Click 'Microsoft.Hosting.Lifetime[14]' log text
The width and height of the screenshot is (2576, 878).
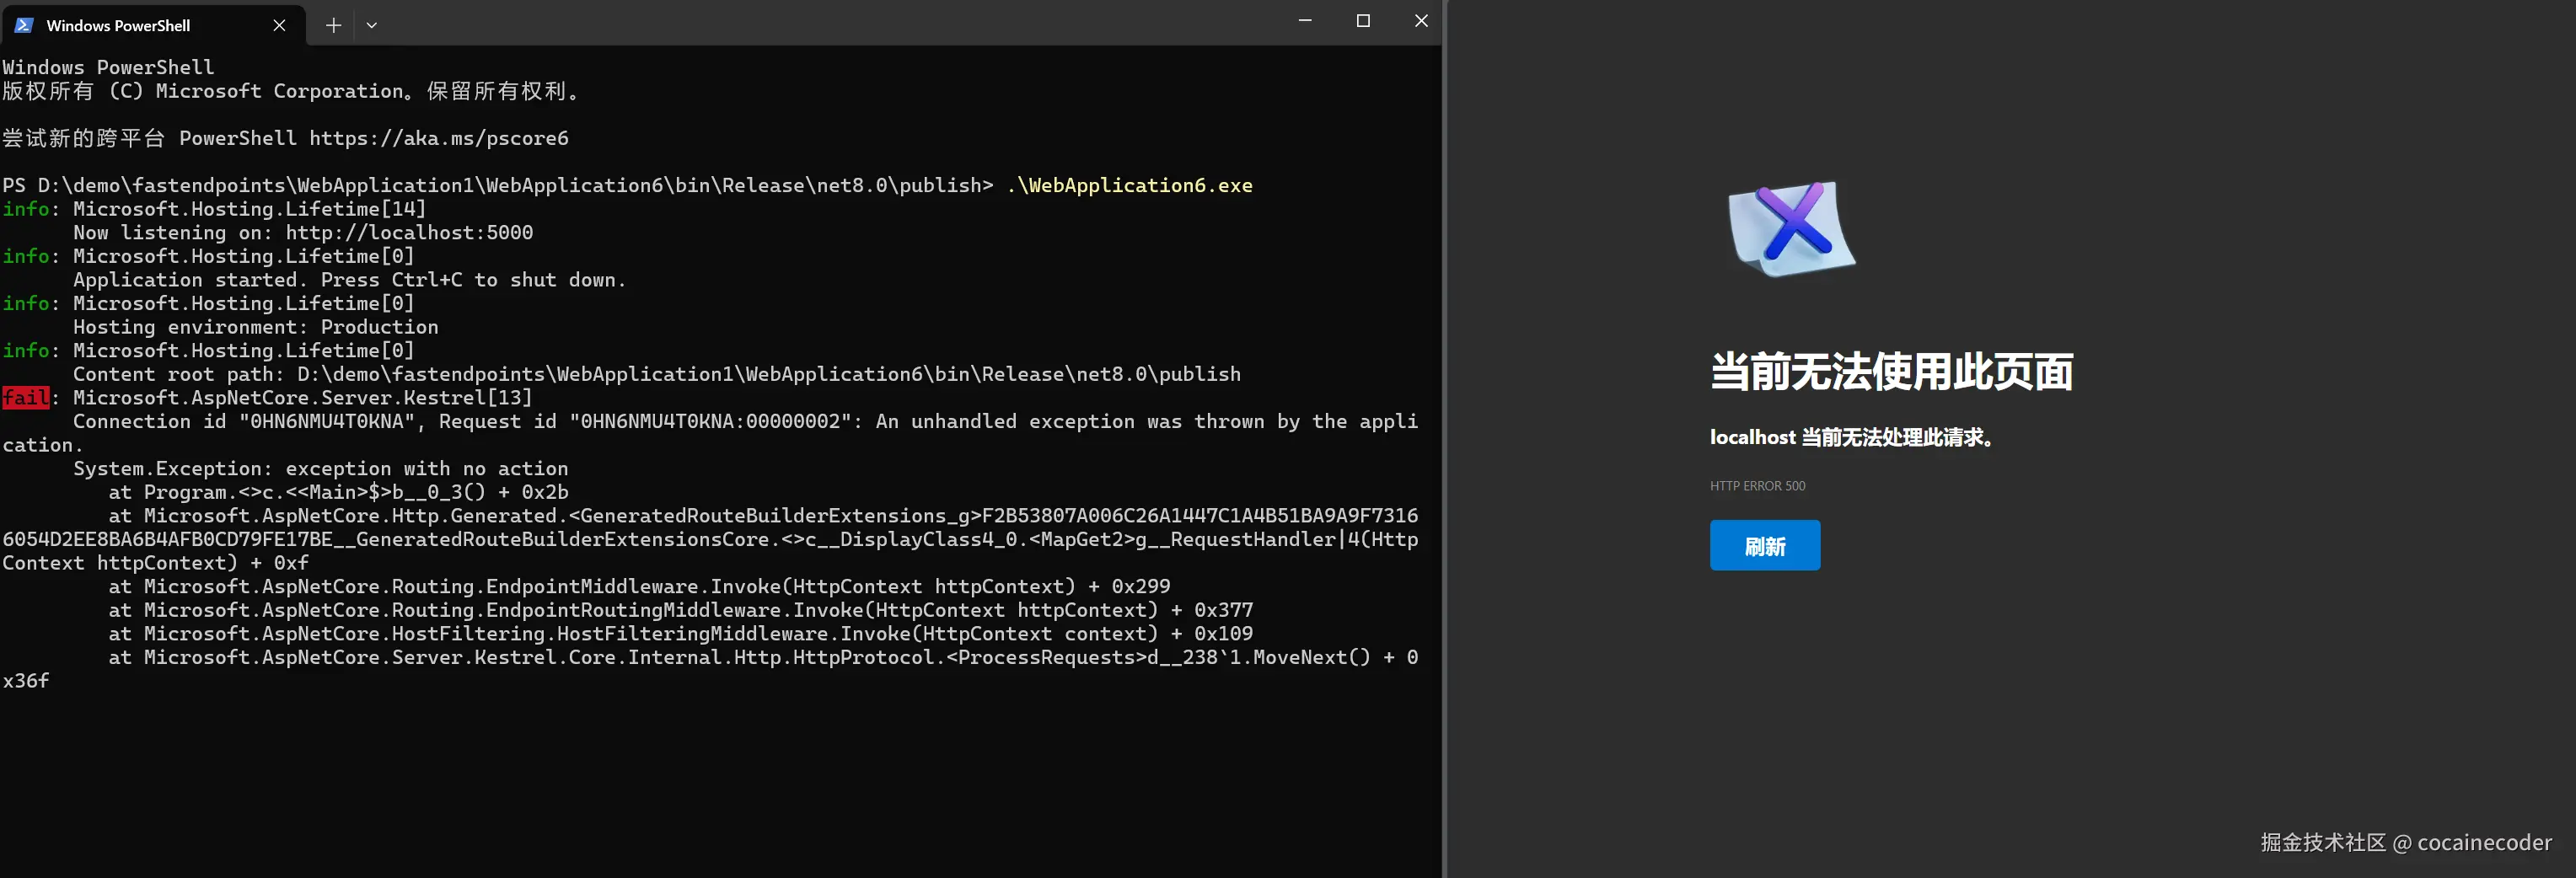(x=249, y=209)
